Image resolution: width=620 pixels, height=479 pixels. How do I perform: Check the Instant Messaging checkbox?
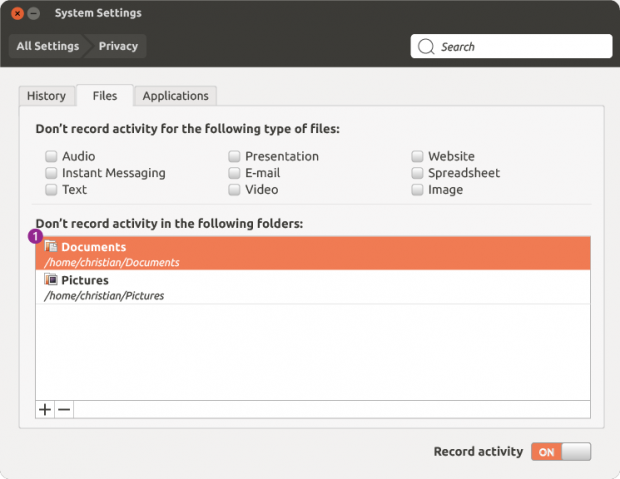click(x=51, y=173)
